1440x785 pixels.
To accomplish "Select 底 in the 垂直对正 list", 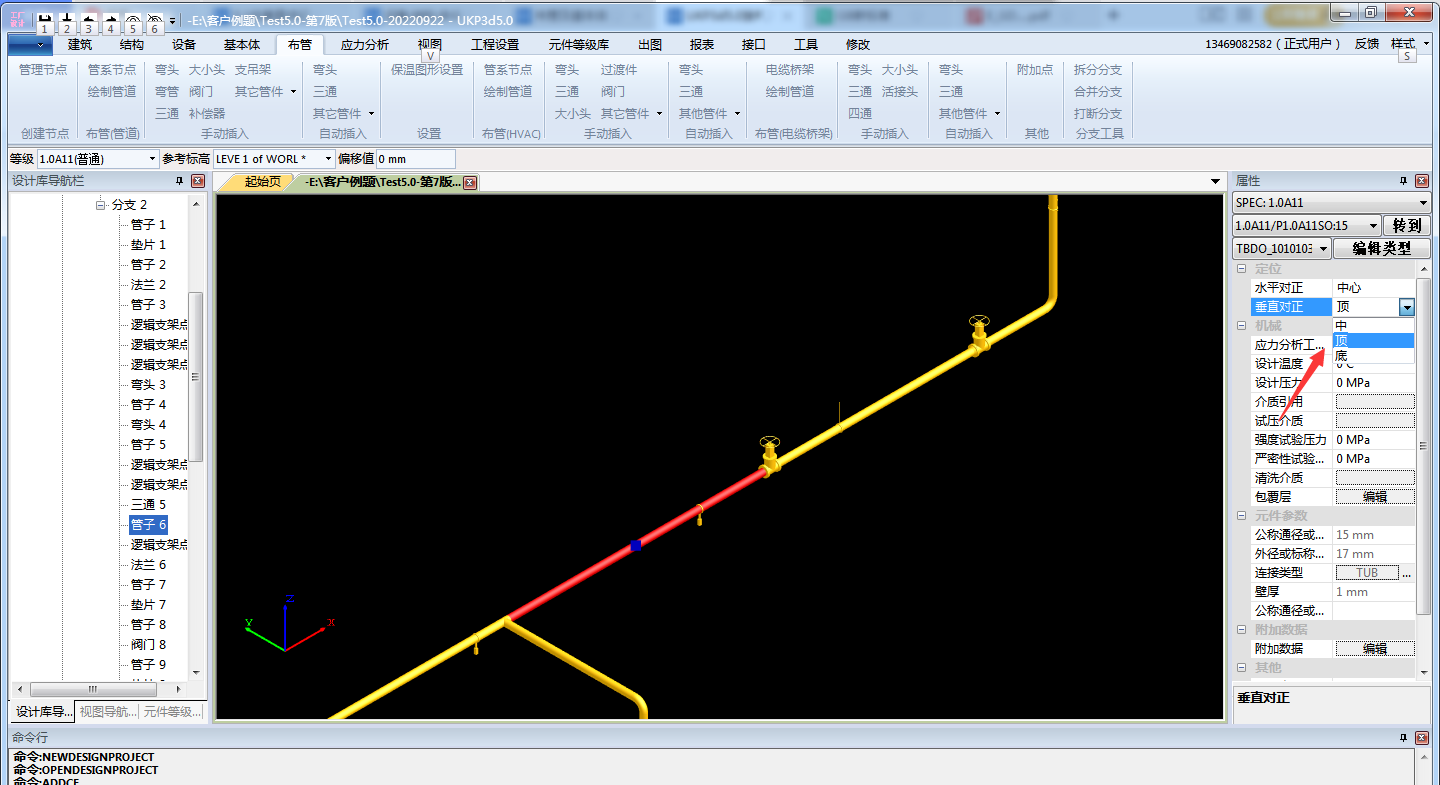I will pyautogui.click(x=1373, y=356).
